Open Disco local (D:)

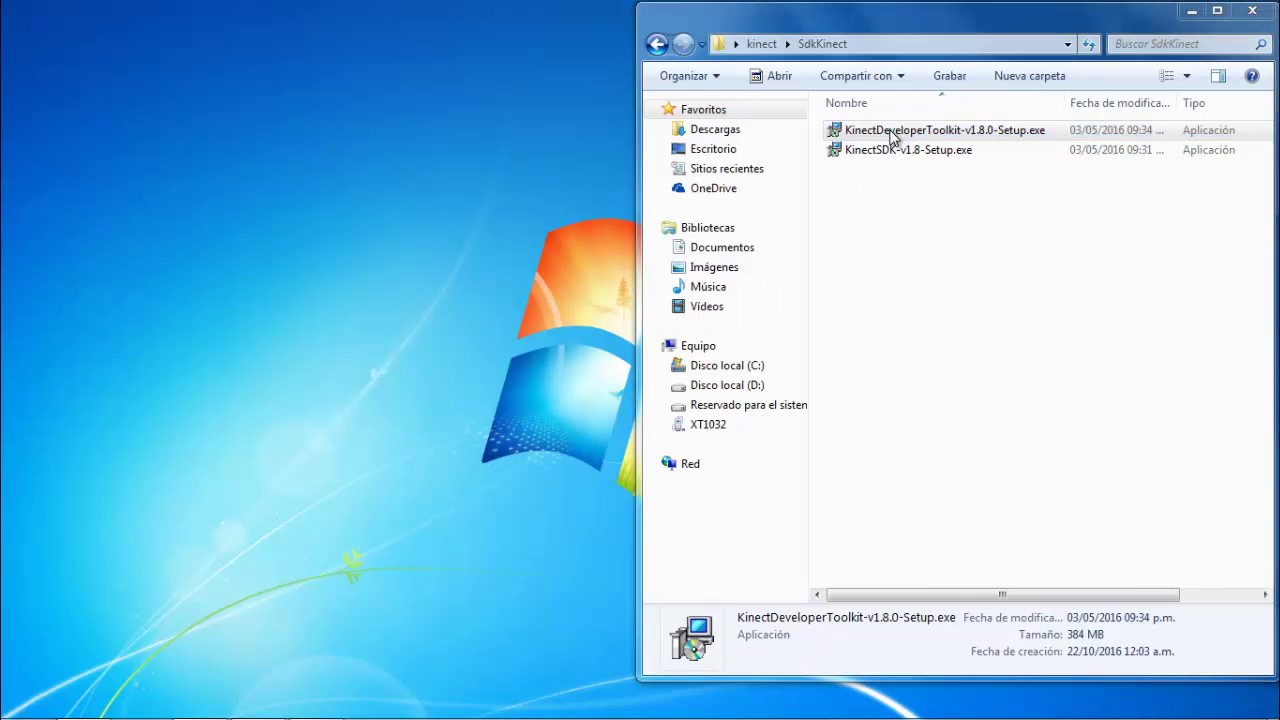(727, 385)
